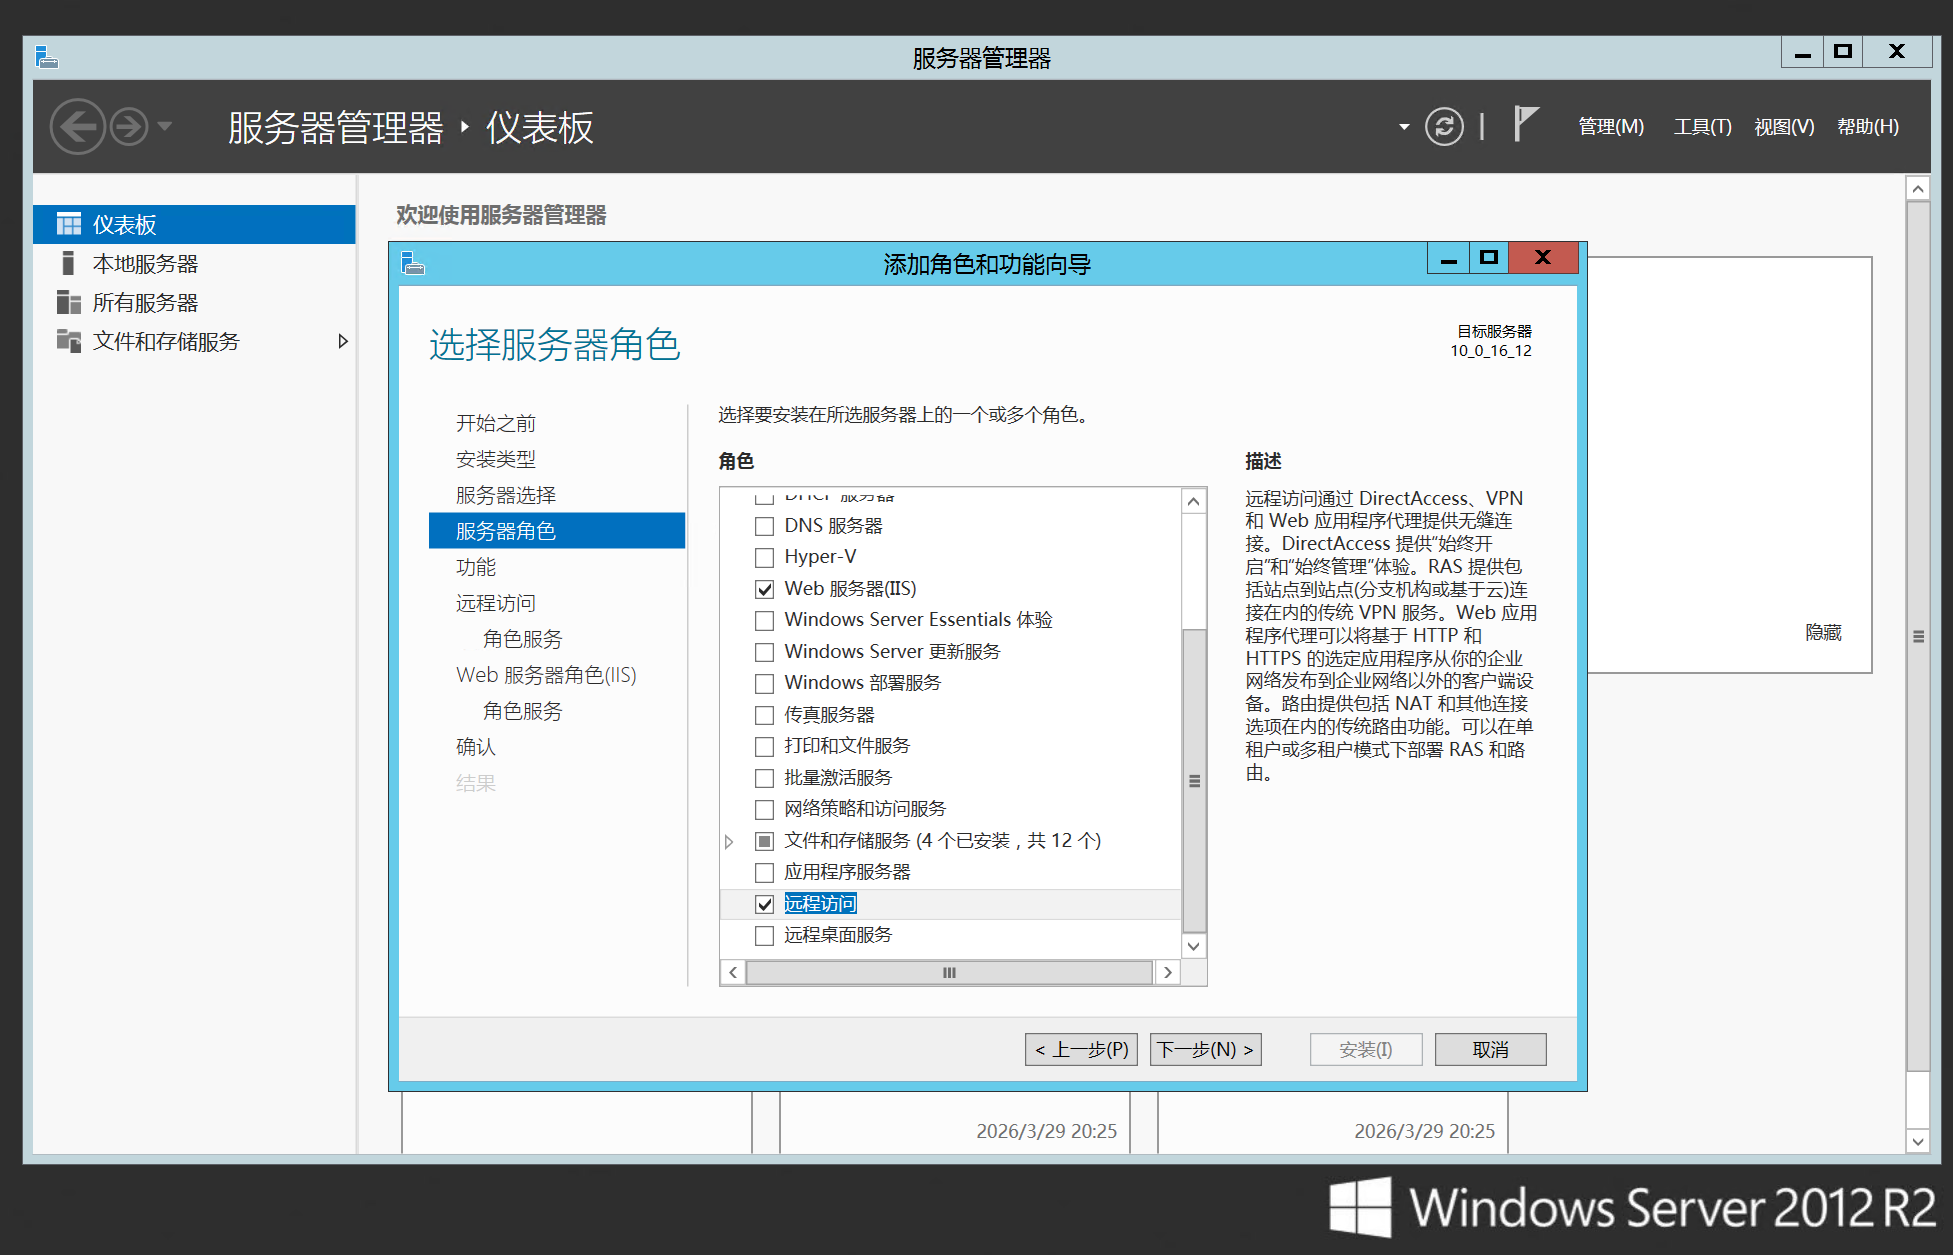Screen dimensions: 1953x1255
Task: Select the 本地服务器 sidebar icon
Action: click(x=69, y=263)
